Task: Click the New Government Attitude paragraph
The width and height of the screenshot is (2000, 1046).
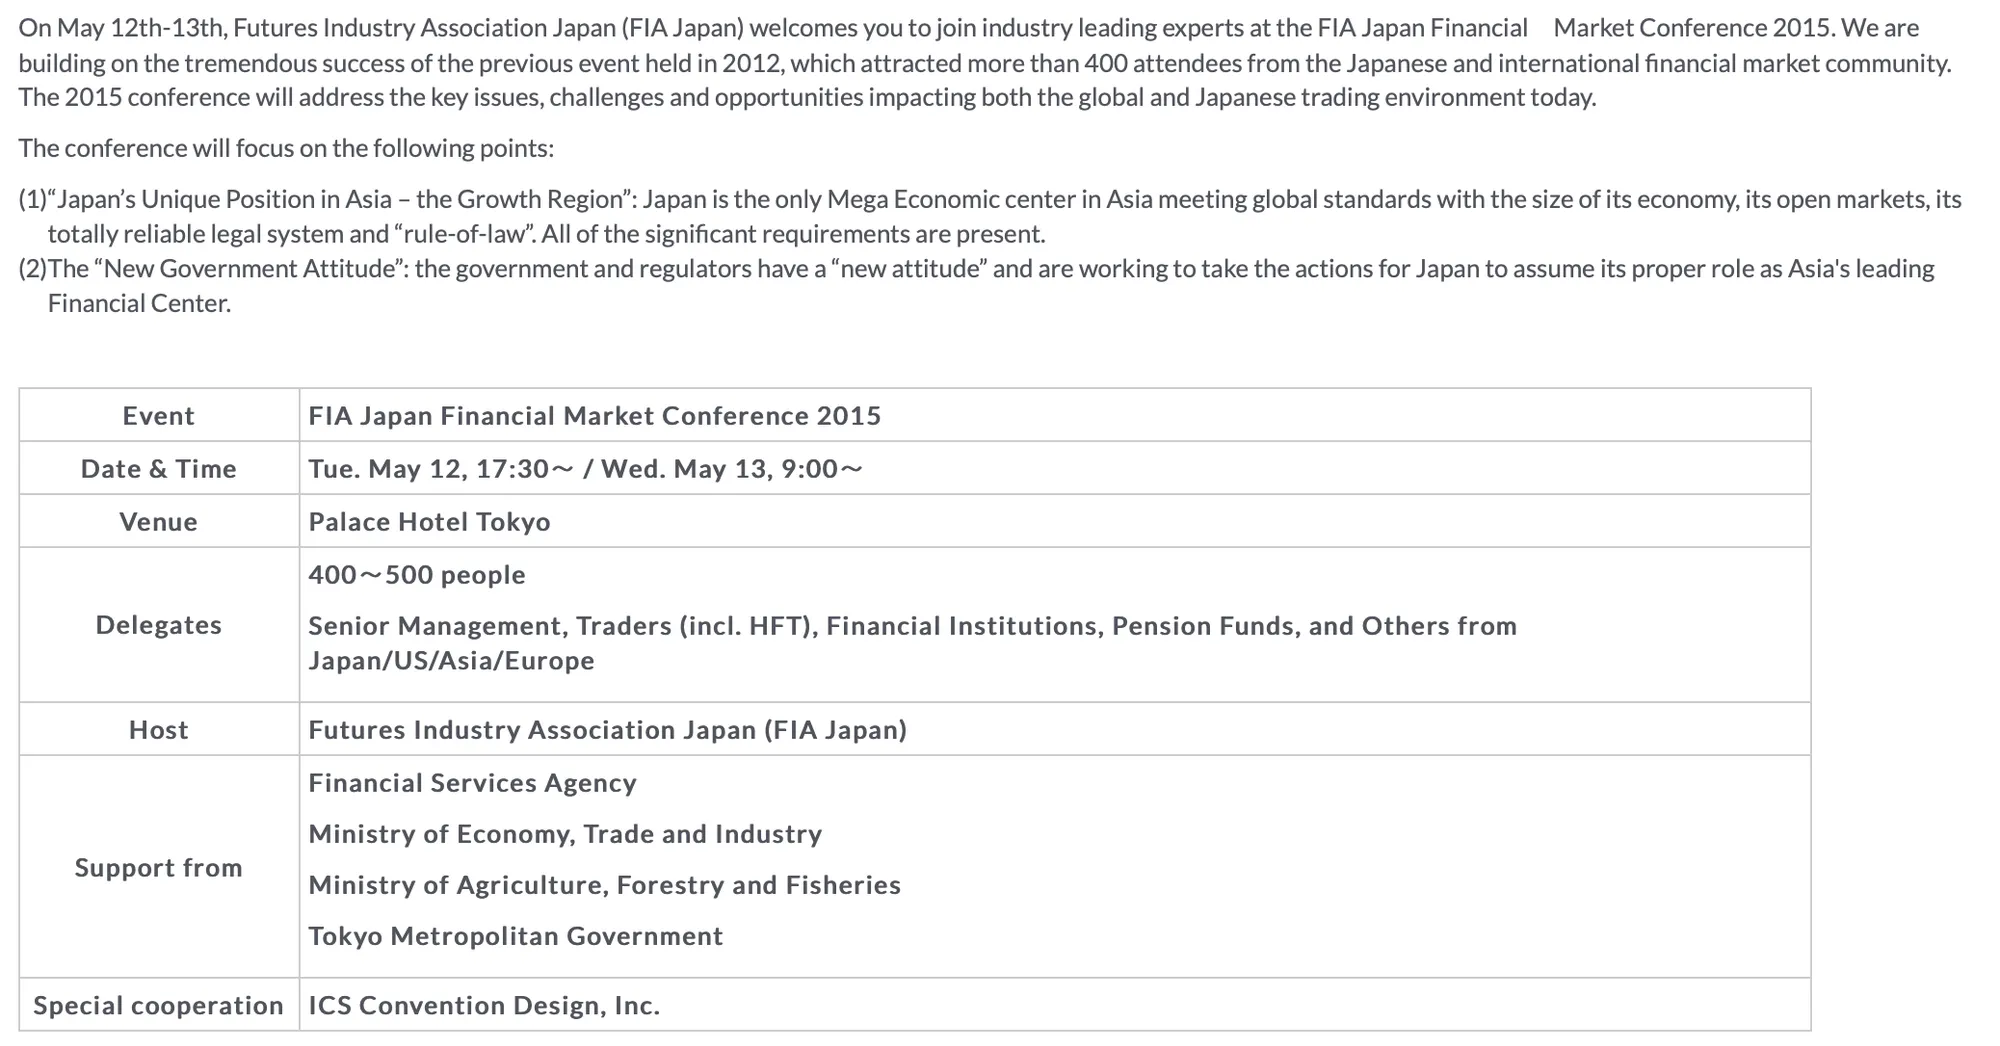Action: pos(977,286)
